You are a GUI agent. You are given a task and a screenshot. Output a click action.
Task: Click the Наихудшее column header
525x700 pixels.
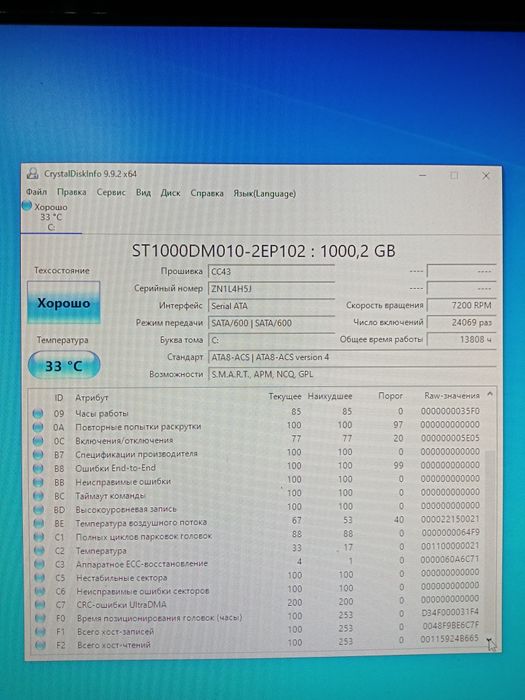(x=330, y=396)
